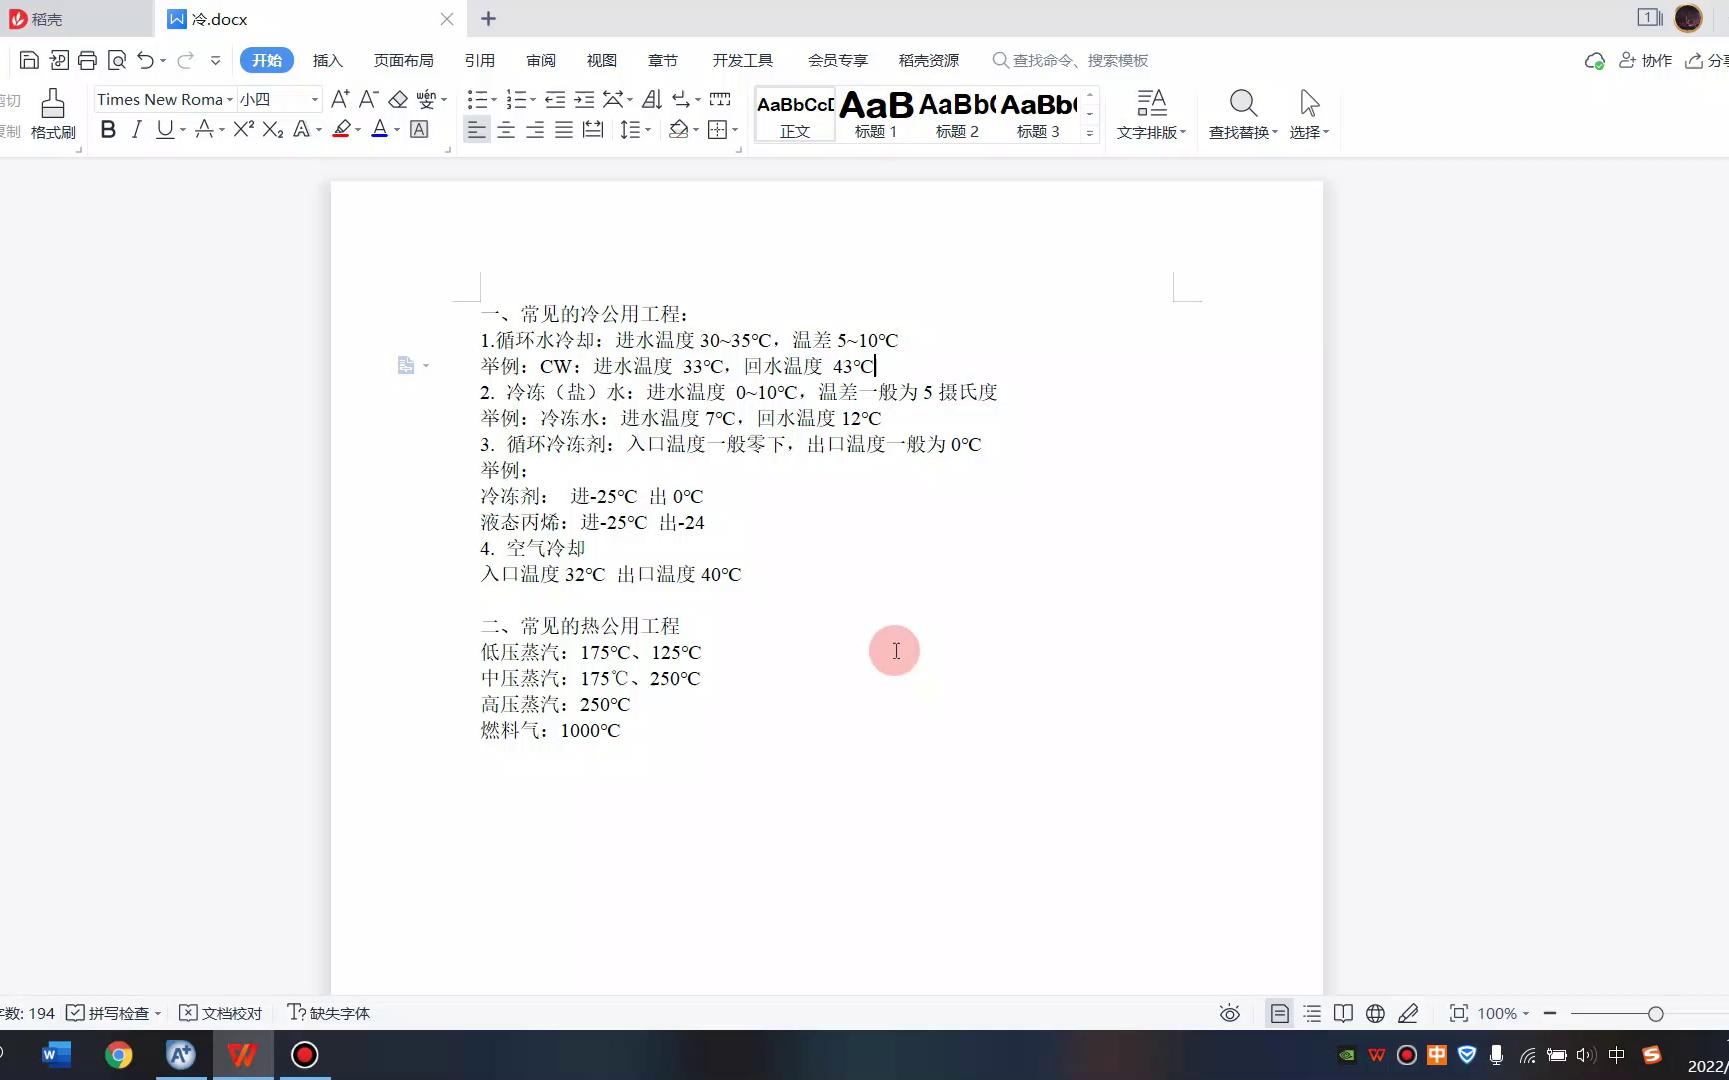
Task: Enable web layout view
Action: coord(1375,1013)
